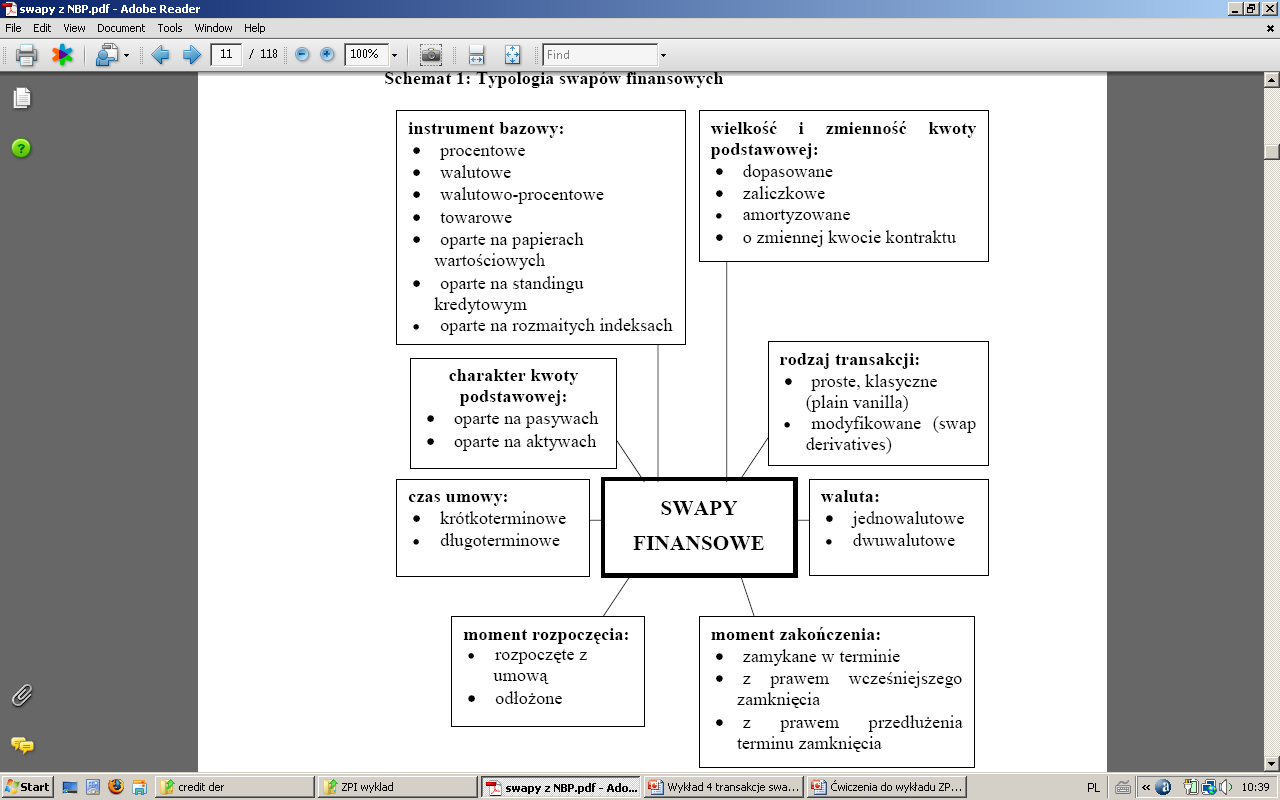This screenshot has height=800, width=1280.
Task: Click the Fit Width scrolling icon
Action: pos(477,55)
